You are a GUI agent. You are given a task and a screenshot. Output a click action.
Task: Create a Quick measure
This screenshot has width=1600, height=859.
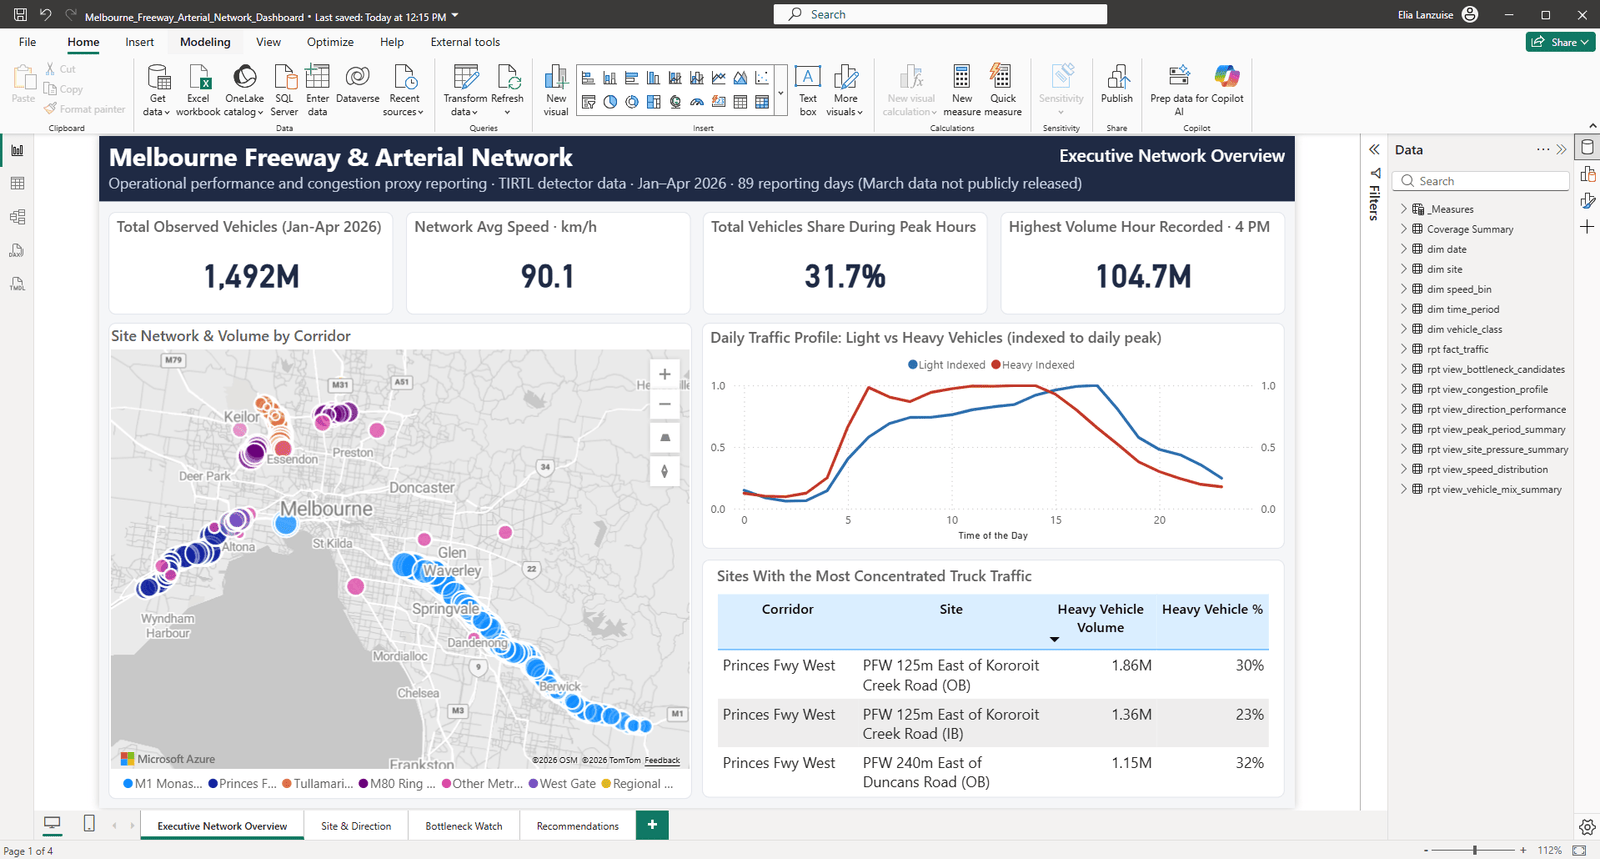click(1003, 90)
